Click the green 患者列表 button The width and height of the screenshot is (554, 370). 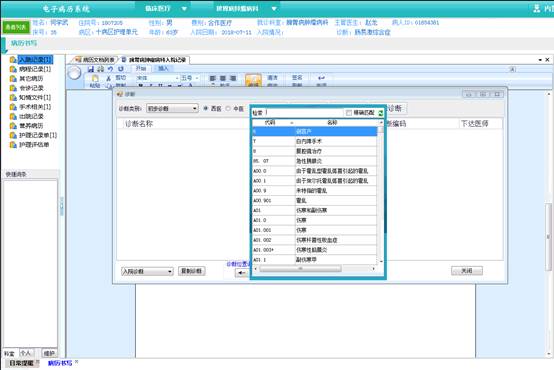pos(16,27)
